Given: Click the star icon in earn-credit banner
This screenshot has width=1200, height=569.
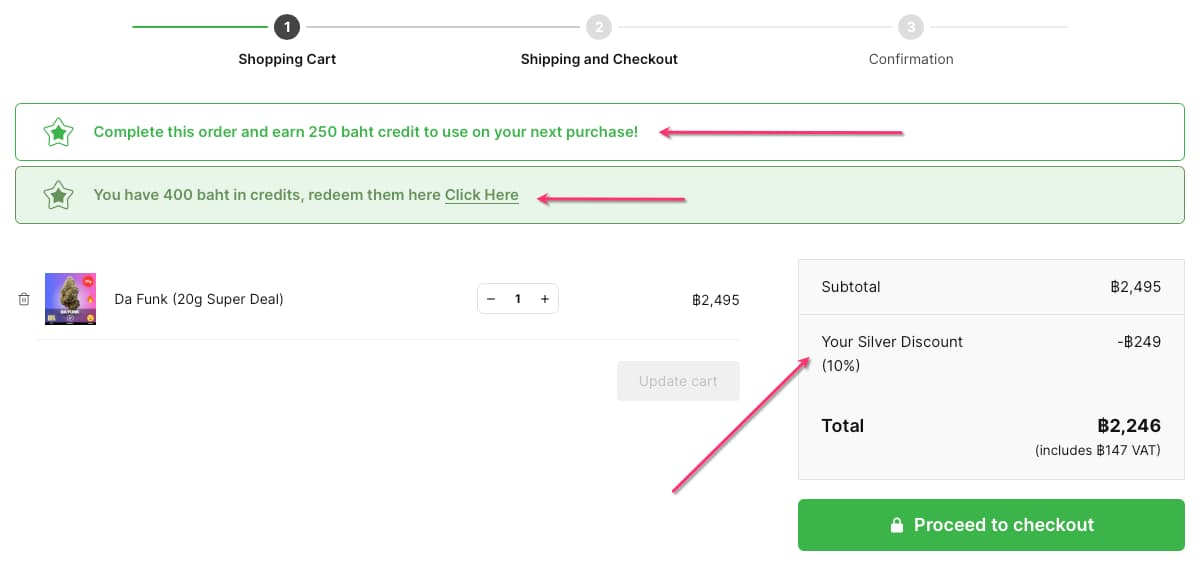Looking at the screenshot, I should pos(59,132).
